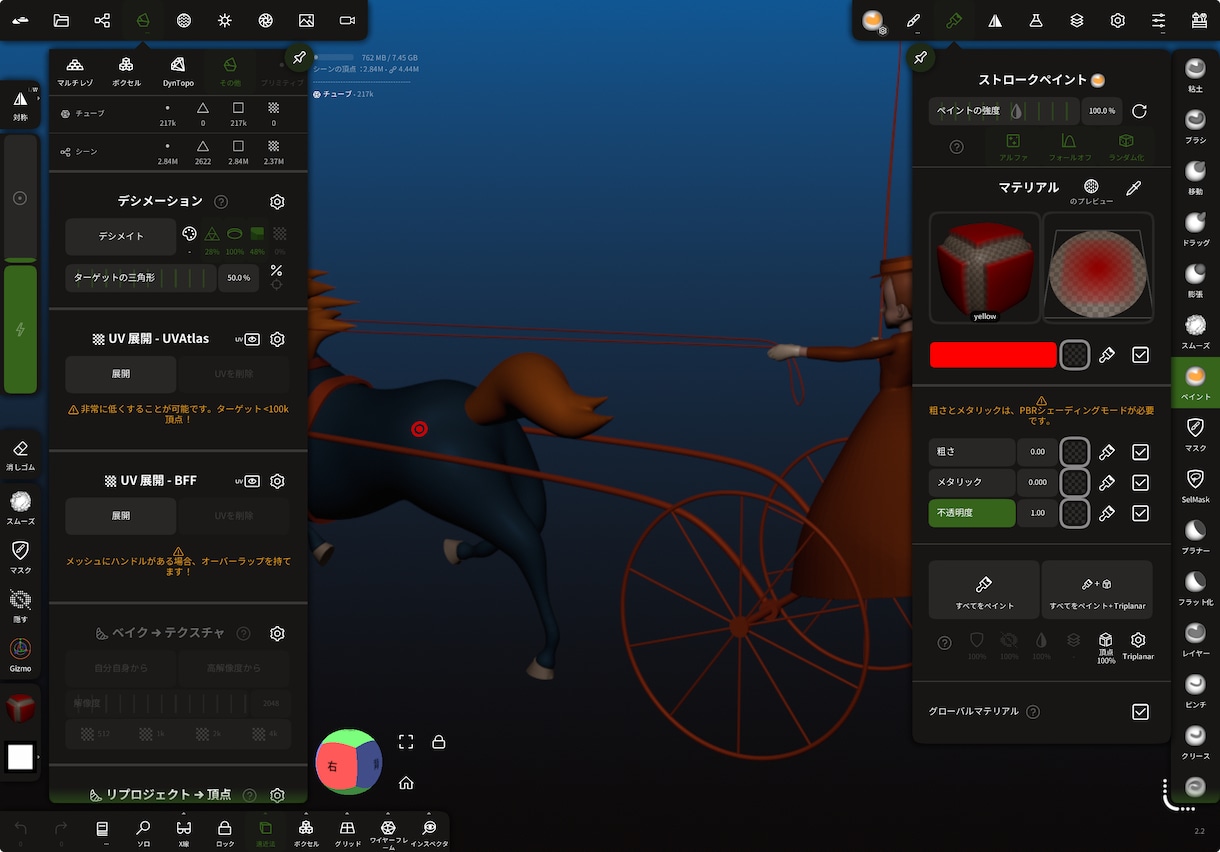1220x852 pixels.
Task: Activate the SelMask tool
Action: pos(1195,486)
